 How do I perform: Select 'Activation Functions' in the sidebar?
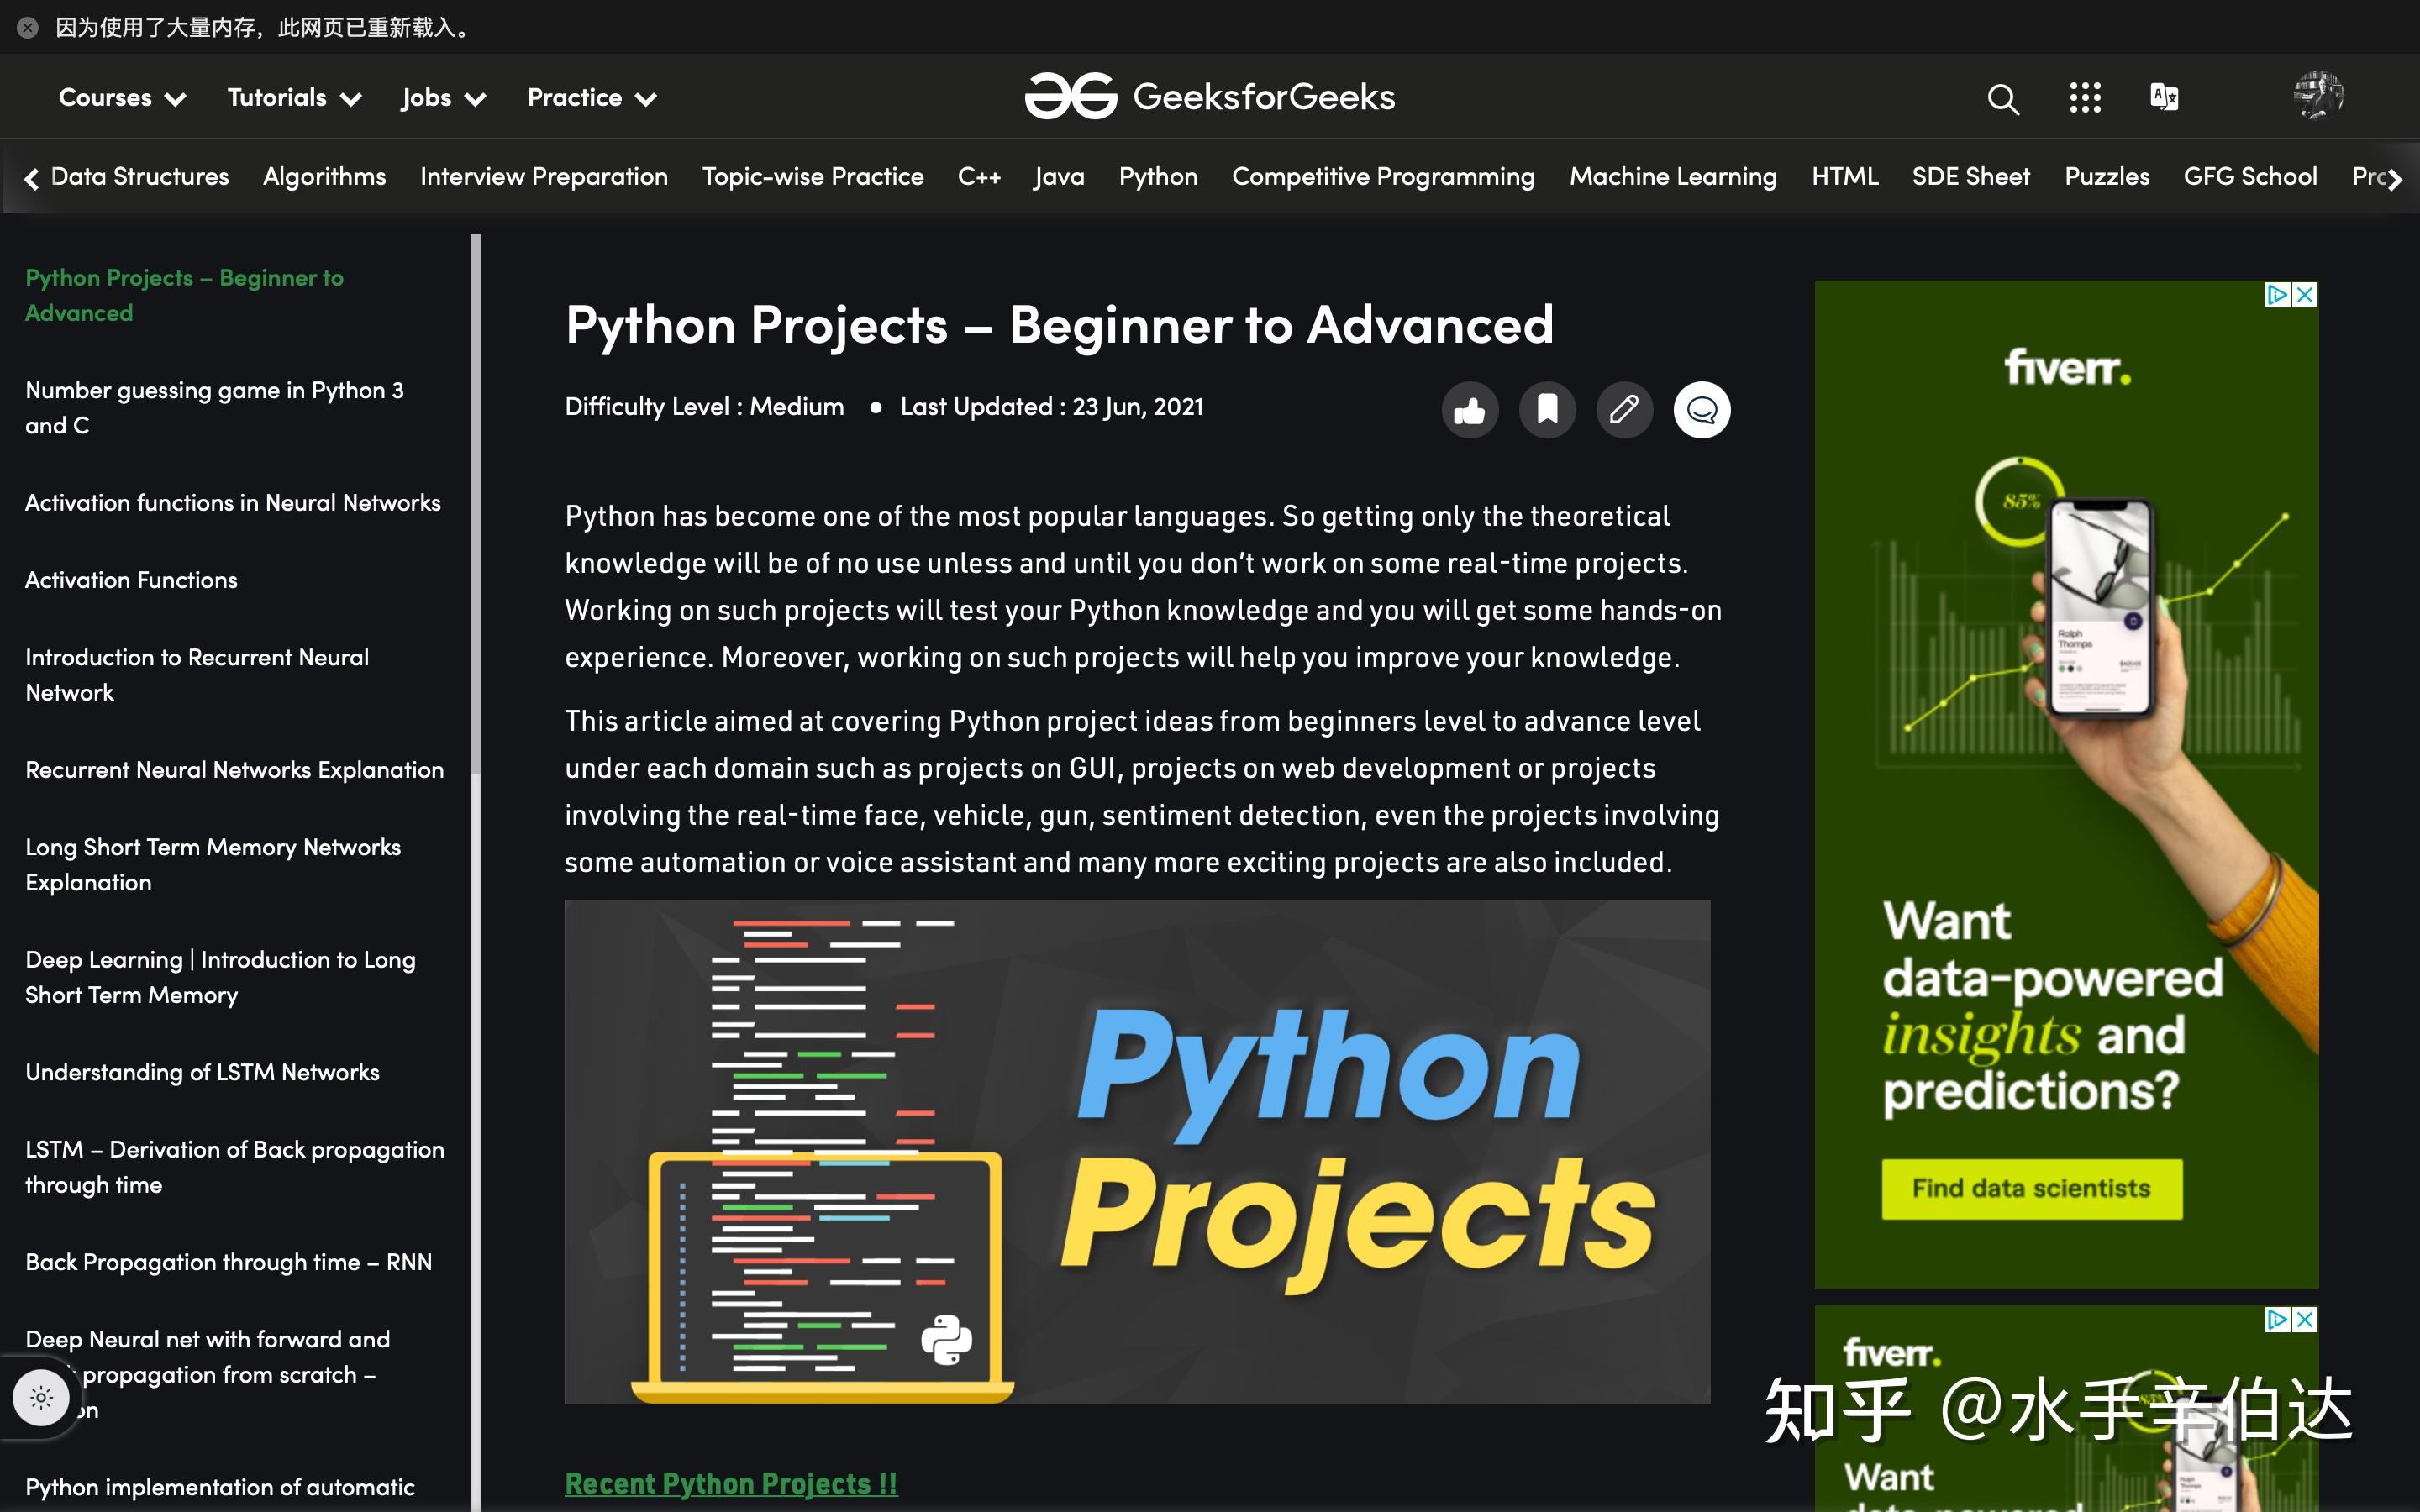point(130,579)
